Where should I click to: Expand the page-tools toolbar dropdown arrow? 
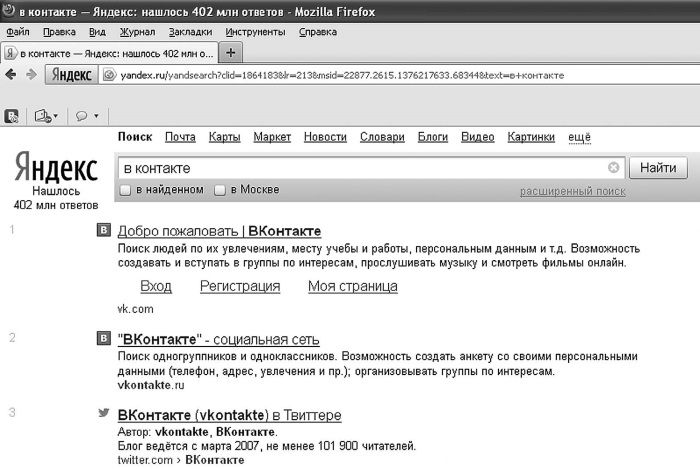[57, 116]
